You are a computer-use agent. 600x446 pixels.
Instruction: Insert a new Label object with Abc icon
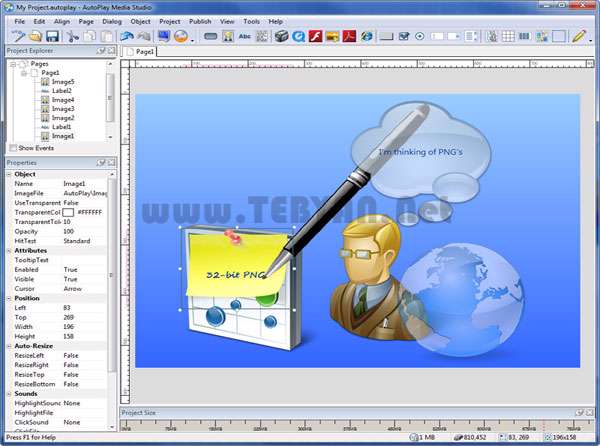(245, 36)
